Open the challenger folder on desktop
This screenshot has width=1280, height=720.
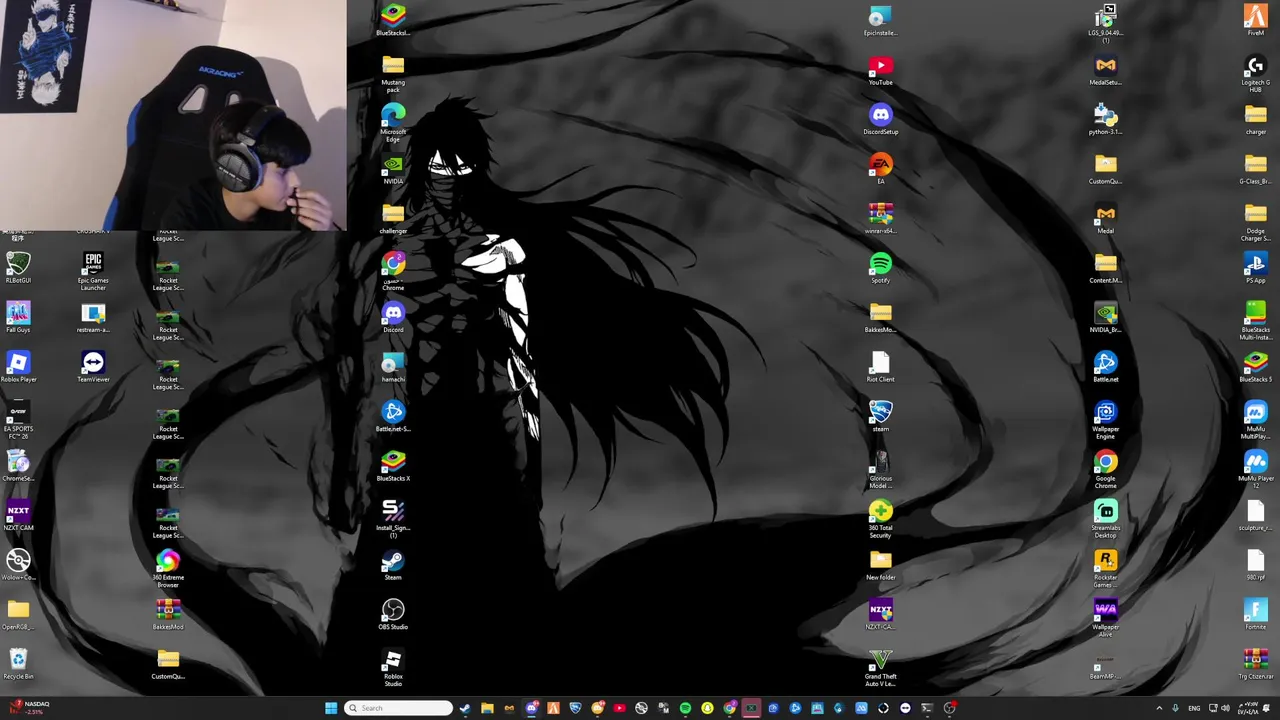[x=393, y=218]
